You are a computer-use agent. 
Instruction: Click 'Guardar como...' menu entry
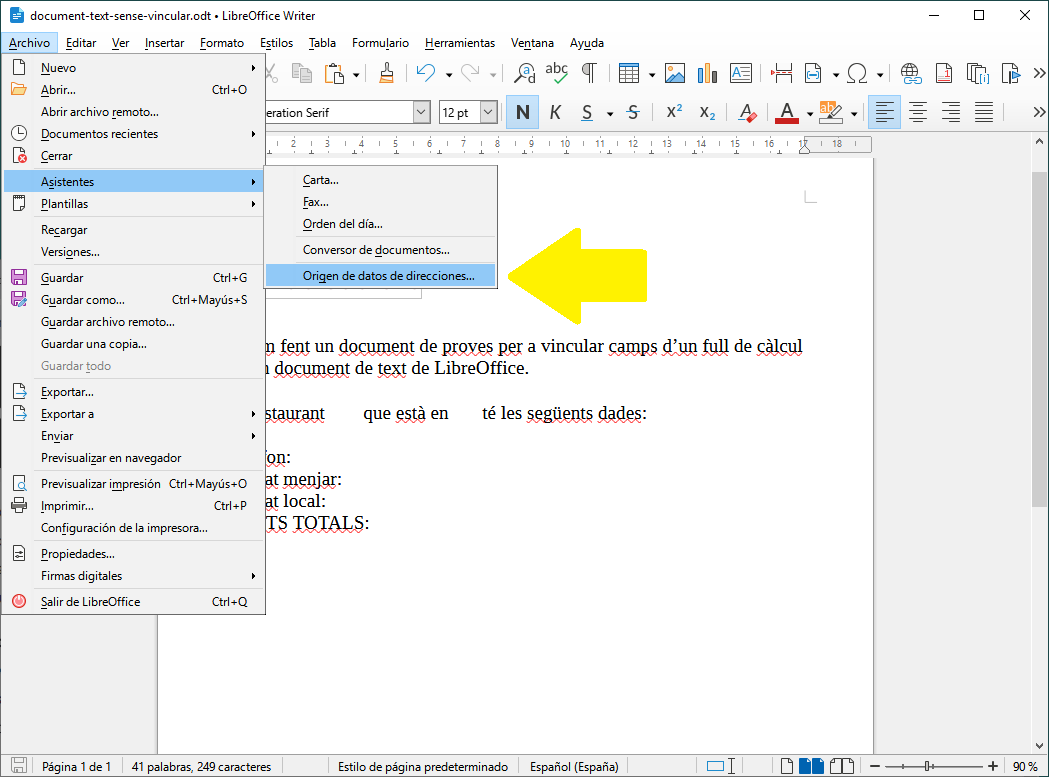point(82,300)
